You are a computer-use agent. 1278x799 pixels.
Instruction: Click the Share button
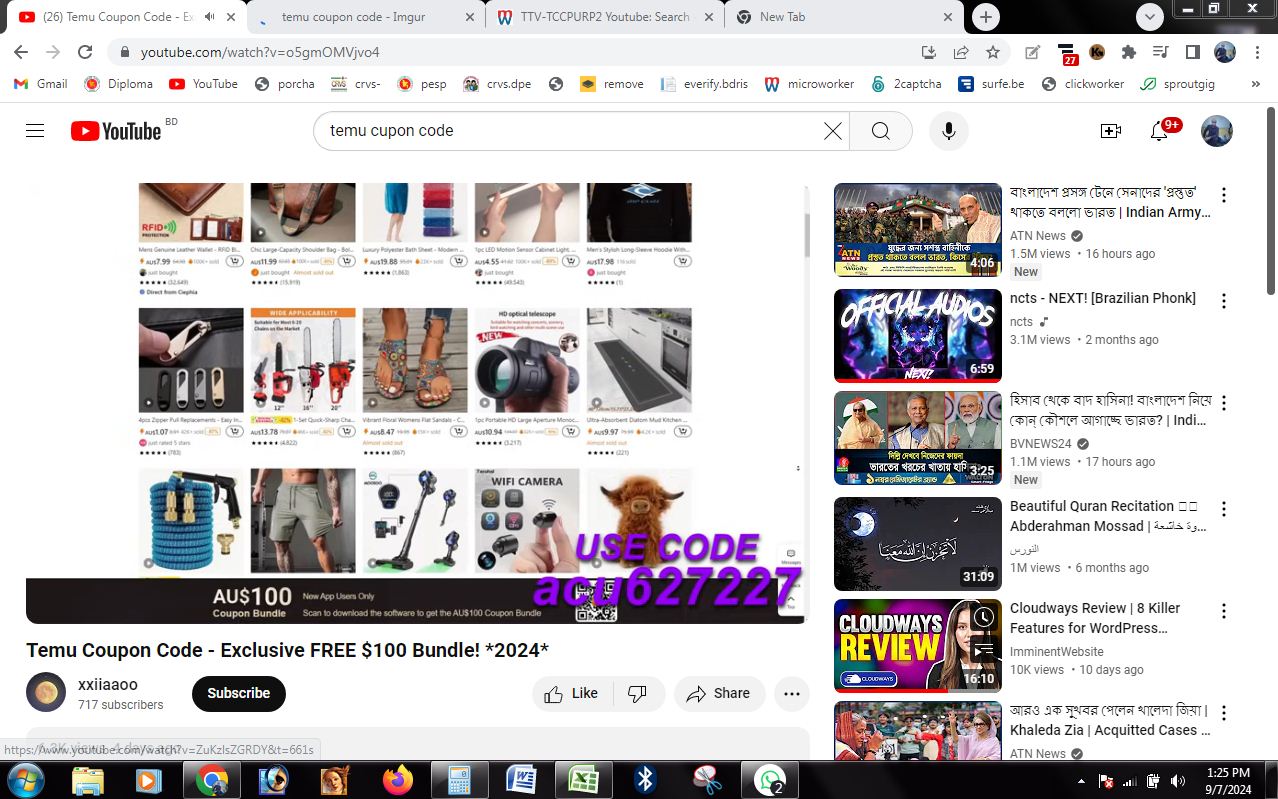tap(719, 693)
